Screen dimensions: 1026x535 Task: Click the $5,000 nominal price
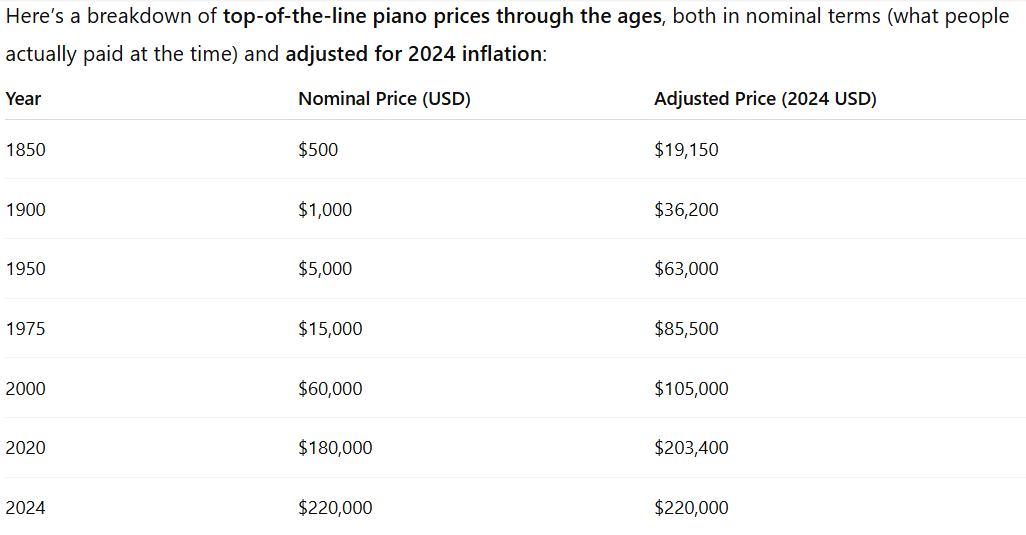click(x=325, y=269)
